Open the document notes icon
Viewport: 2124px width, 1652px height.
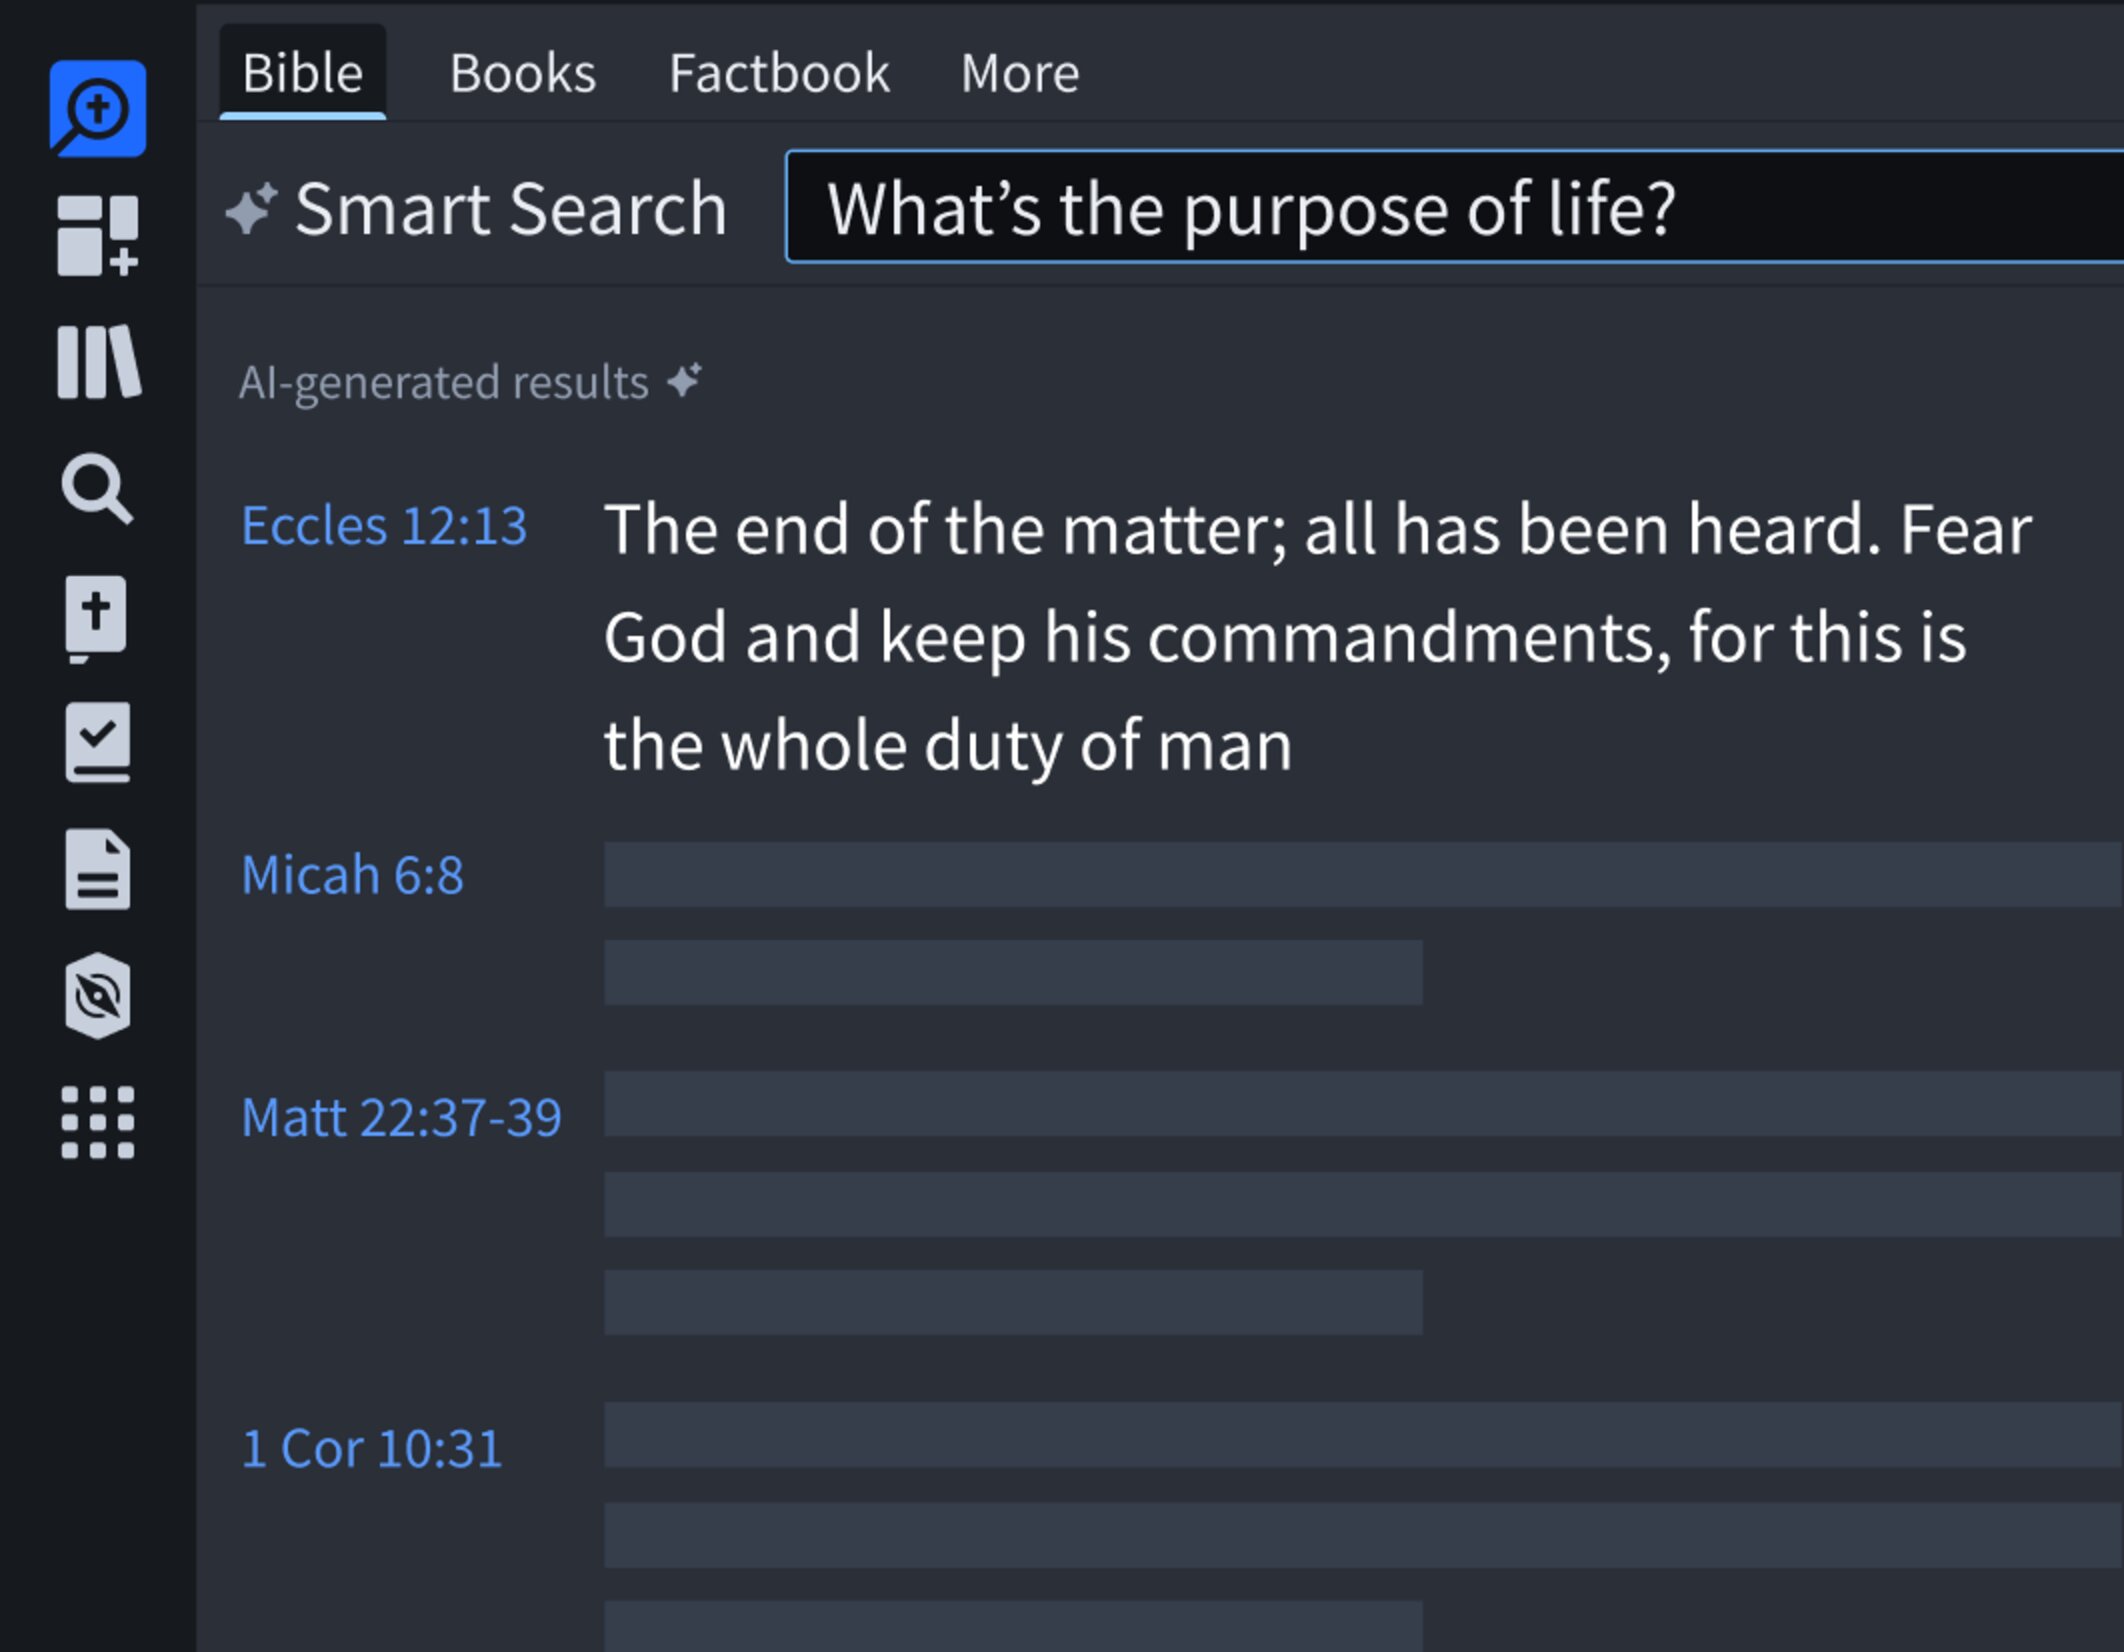97,869
